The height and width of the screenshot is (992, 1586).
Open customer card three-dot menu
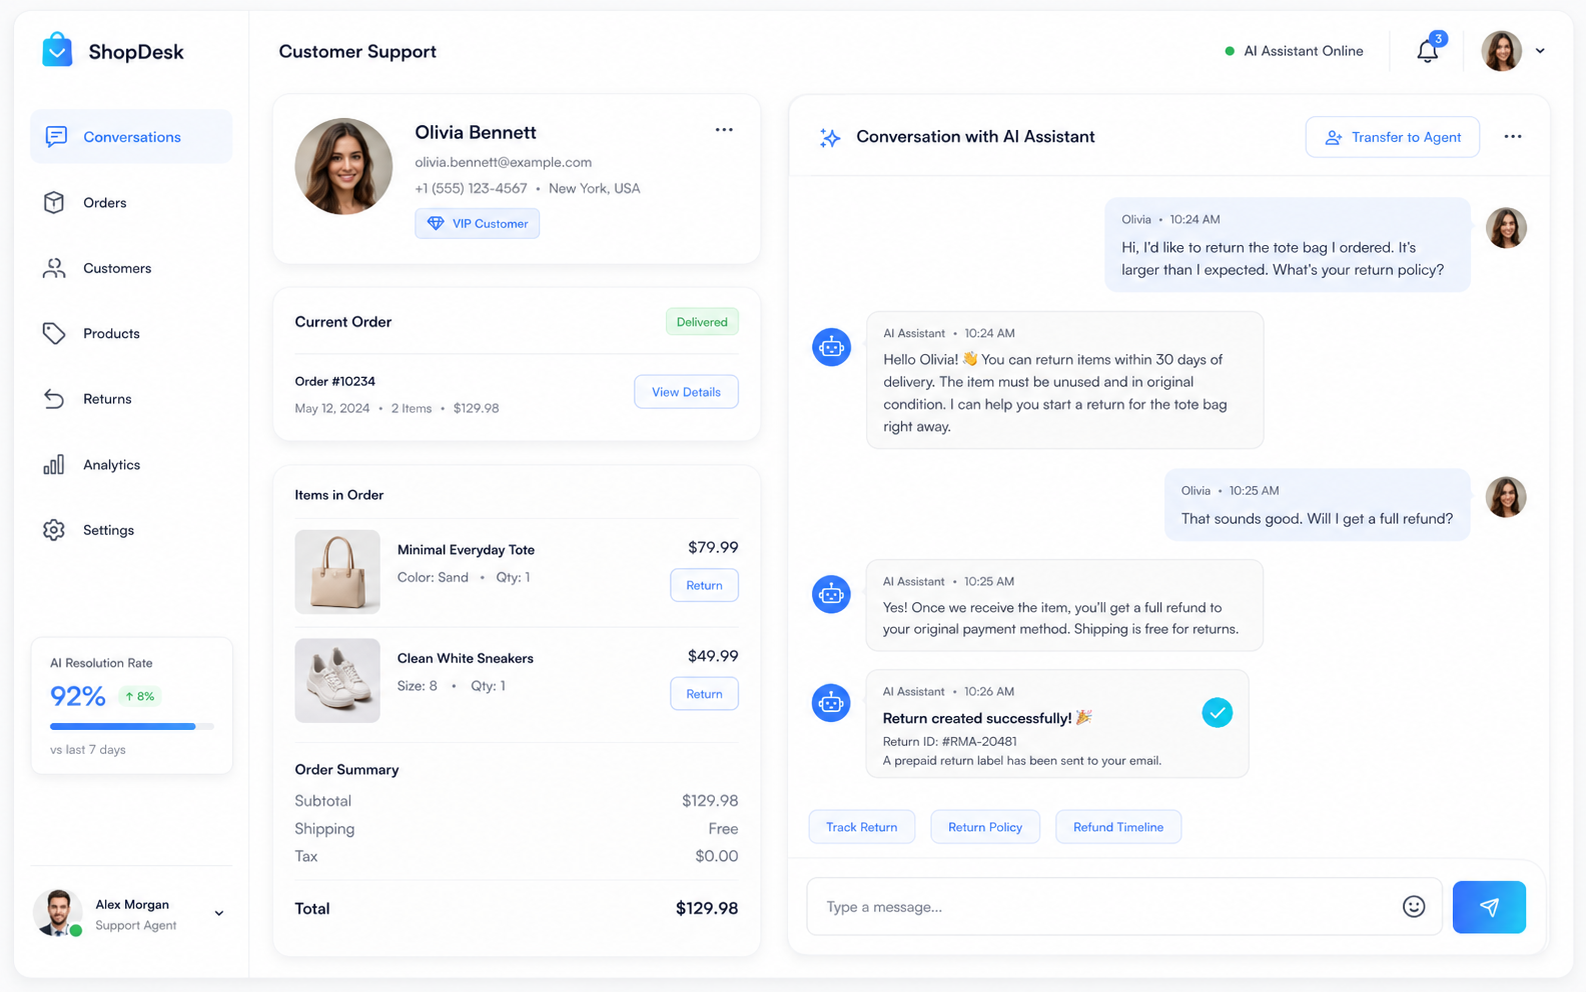click(724, 130)
